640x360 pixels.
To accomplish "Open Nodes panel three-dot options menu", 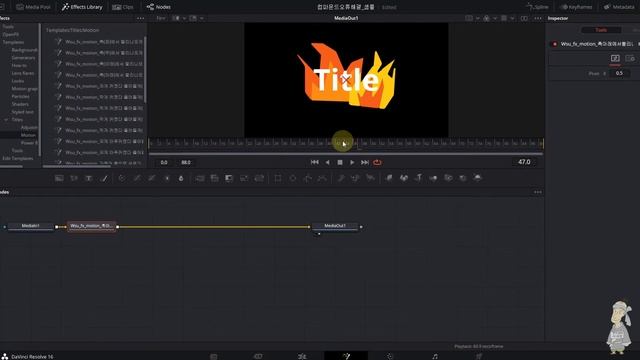I will (538, 192).
